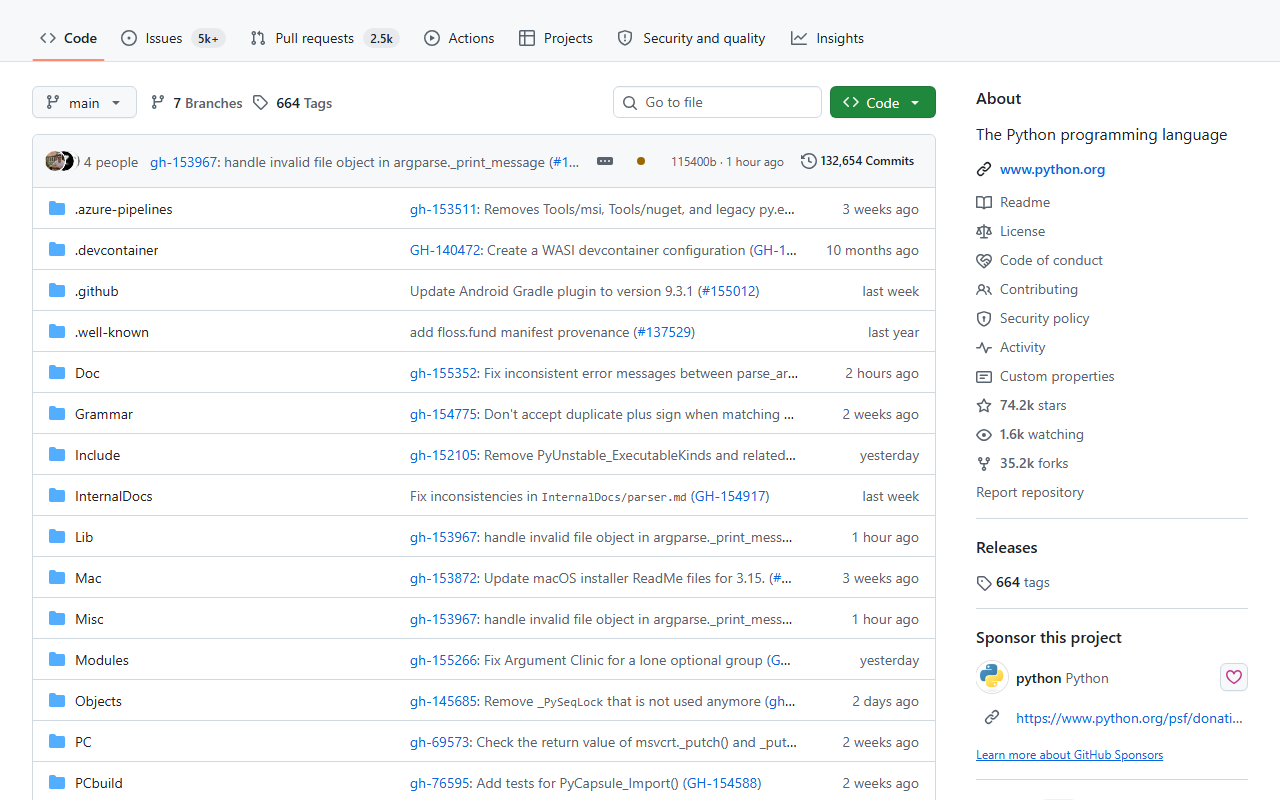Click the folder icon beside .devcontainer
This screenshot has height=800, width=1280.
pos(57,250)
